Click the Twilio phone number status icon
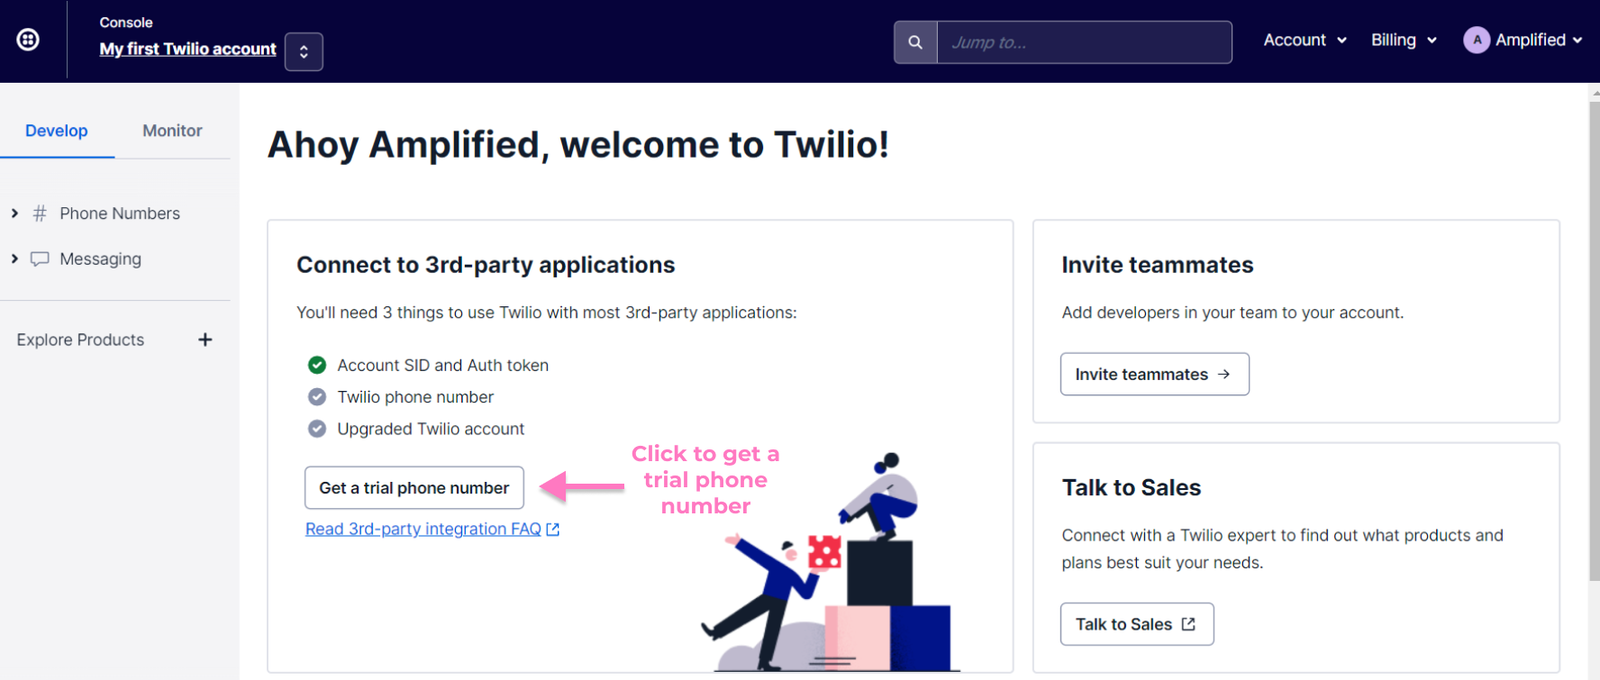This screenshot has height=680, width=1600. [x=317, y=397]
